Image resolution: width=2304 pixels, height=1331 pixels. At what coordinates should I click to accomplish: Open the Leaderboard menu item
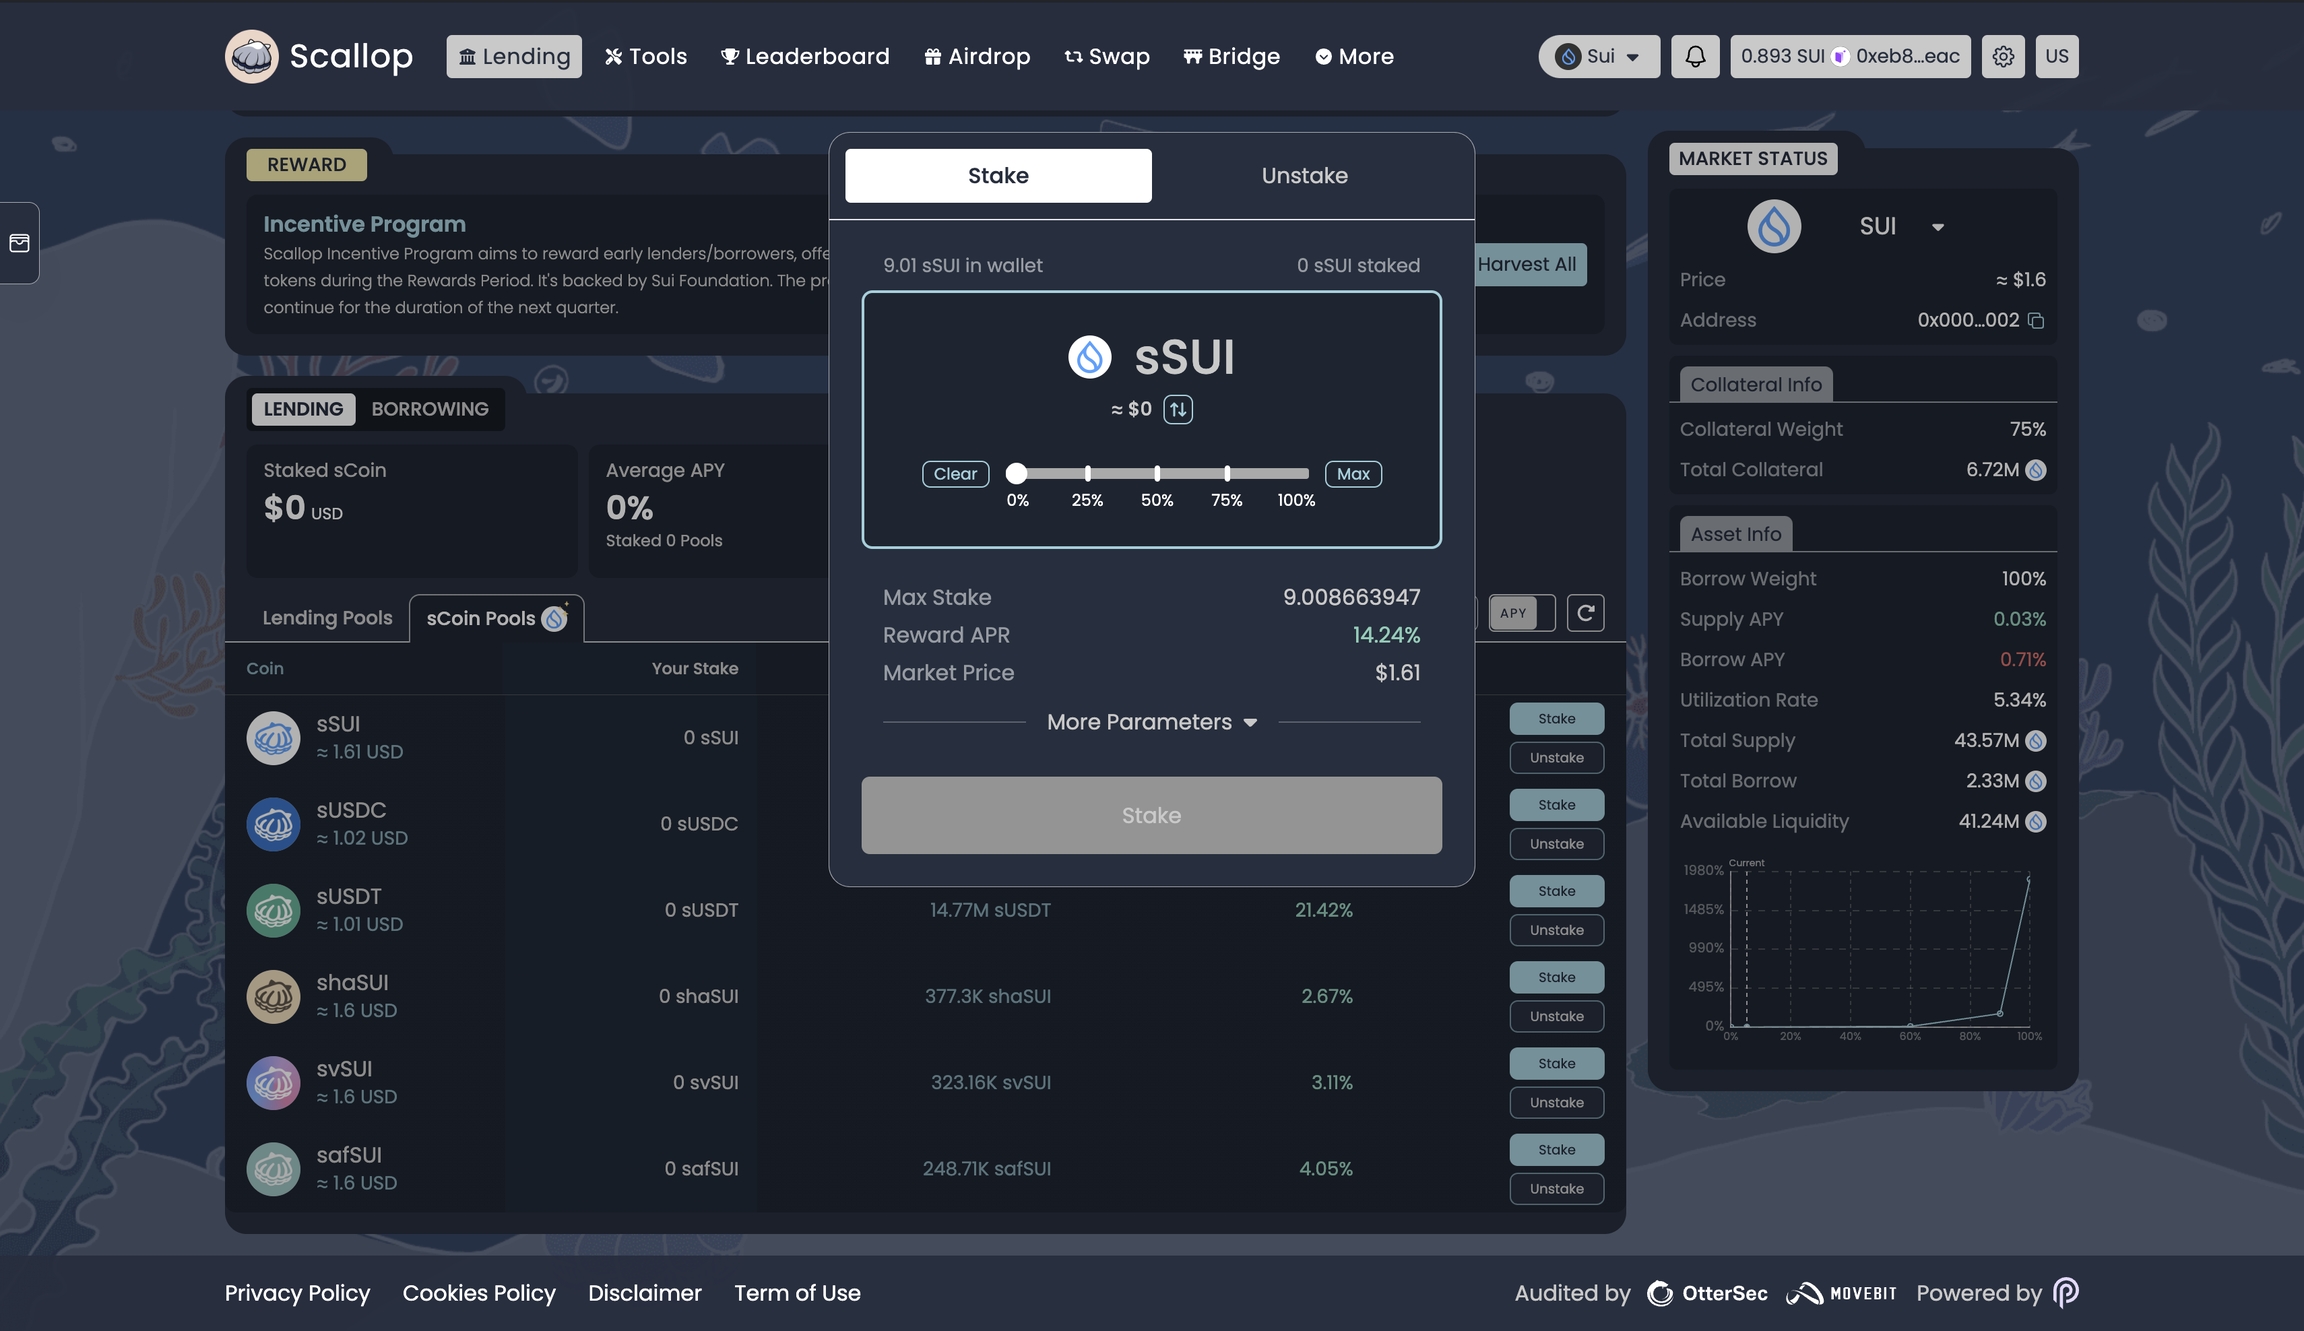[x=805, y=57]
